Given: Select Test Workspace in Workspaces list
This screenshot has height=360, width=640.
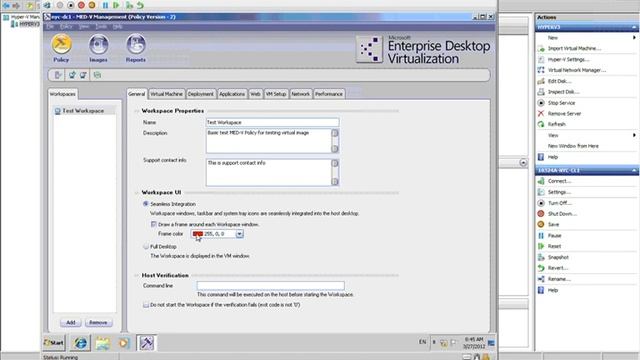Looking at the screenshot, I should (x=83, y=111).
